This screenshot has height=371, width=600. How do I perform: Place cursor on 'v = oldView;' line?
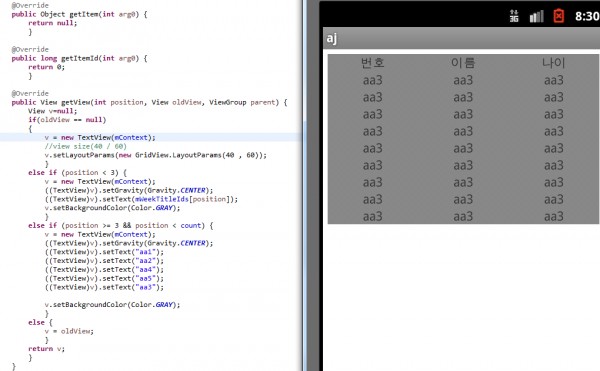point(69,331)
